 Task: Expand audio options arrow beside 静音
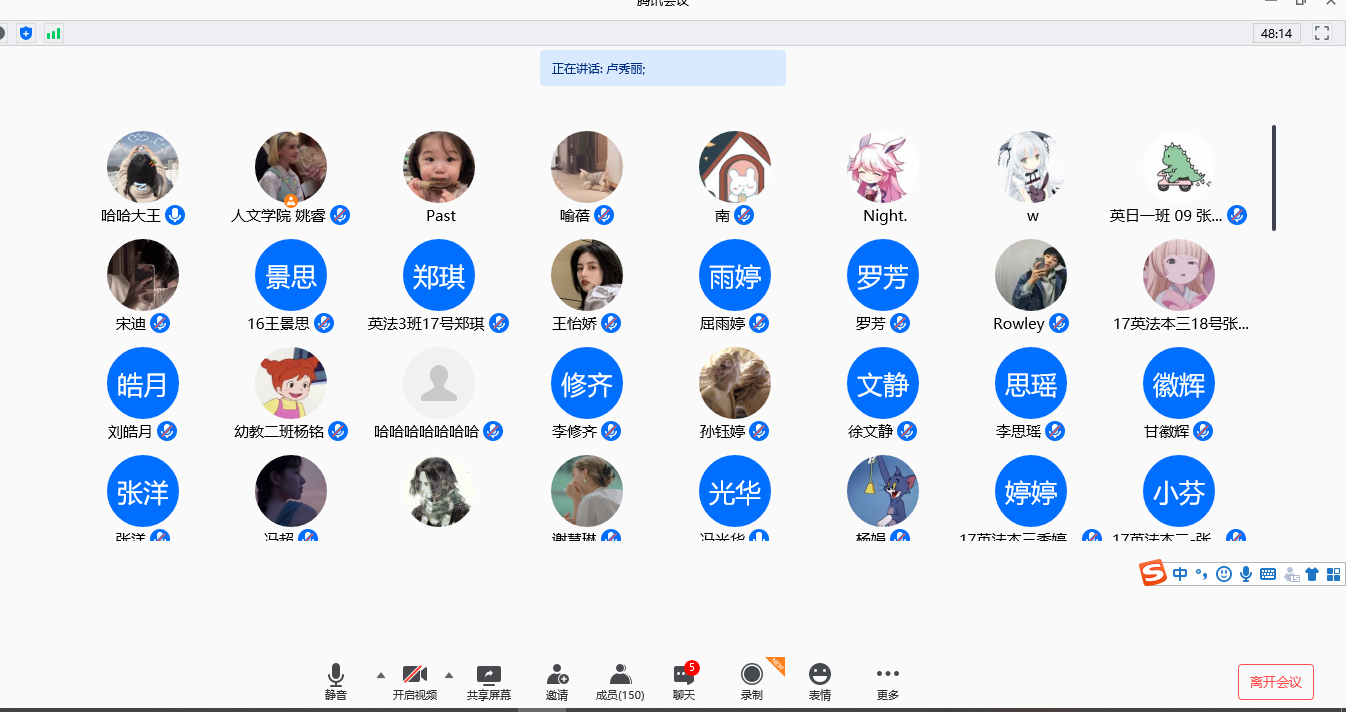pyautogui.click(x=380, y=675)
